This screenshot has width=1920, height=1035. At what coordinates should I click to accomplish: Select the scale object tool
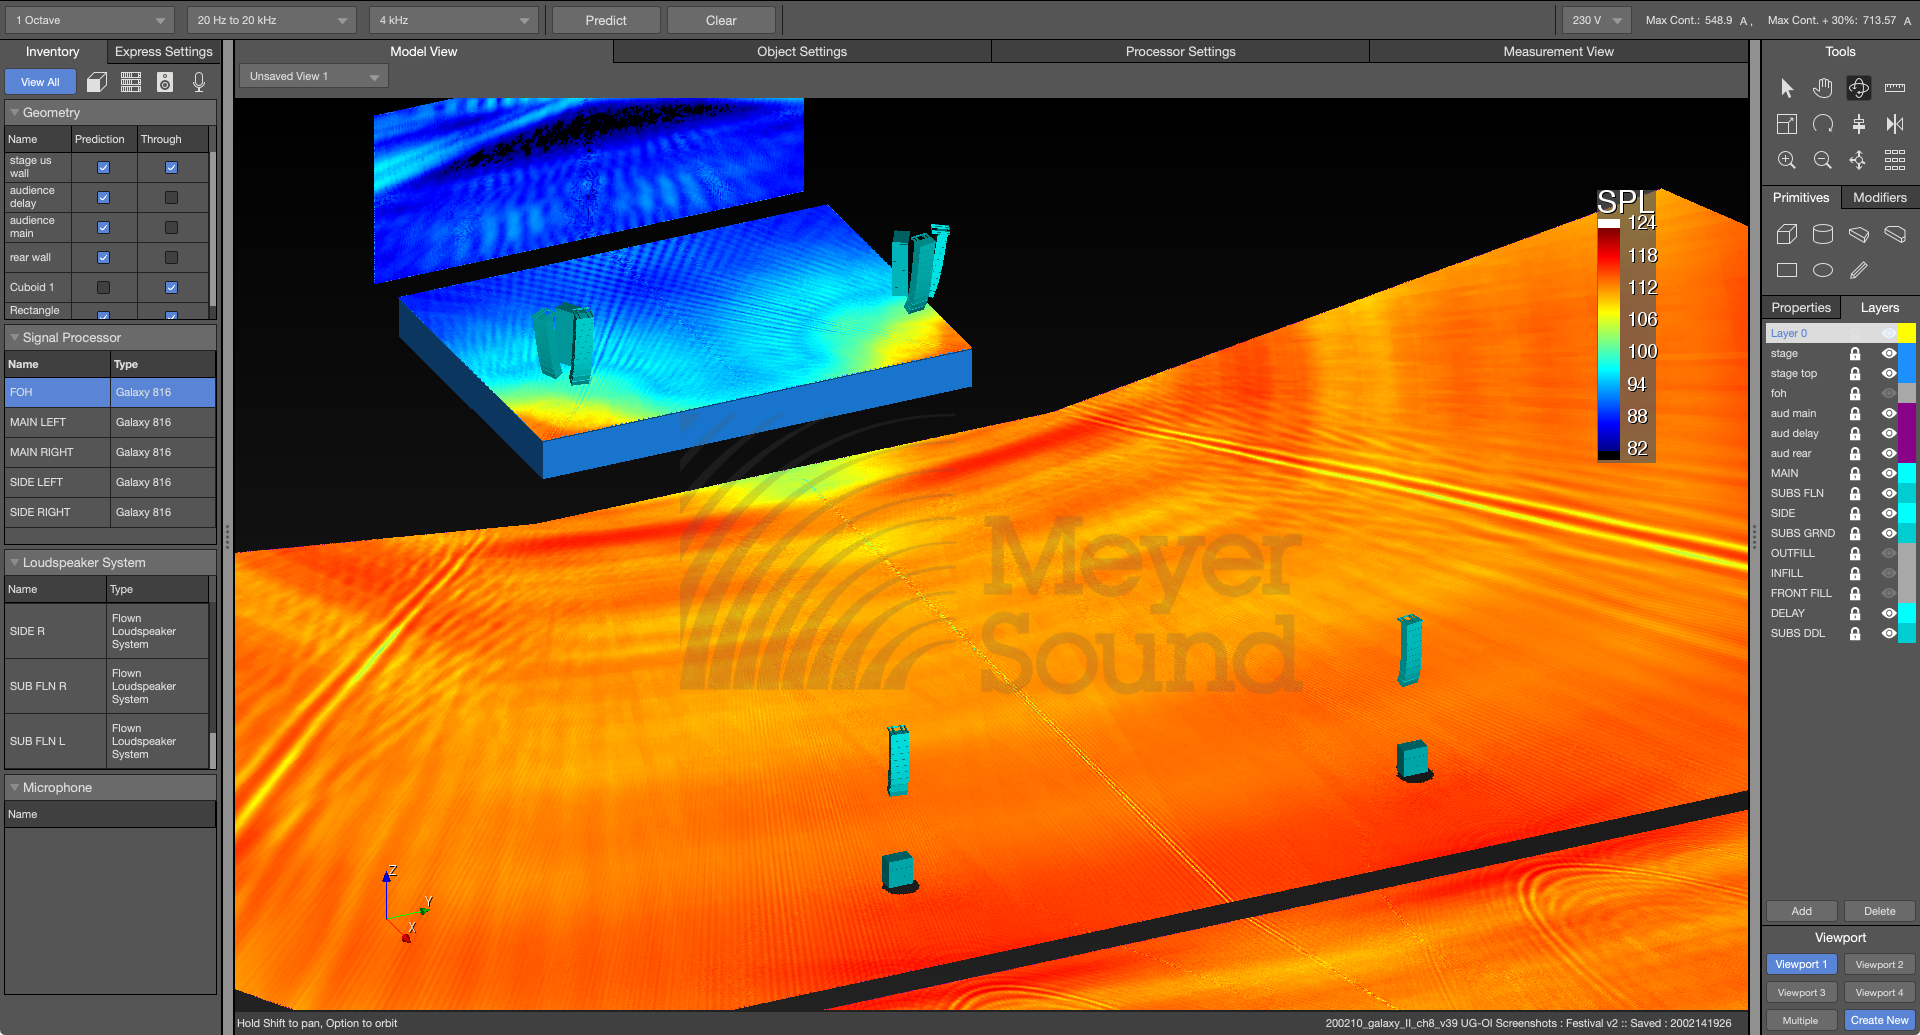click(1787, 124)
